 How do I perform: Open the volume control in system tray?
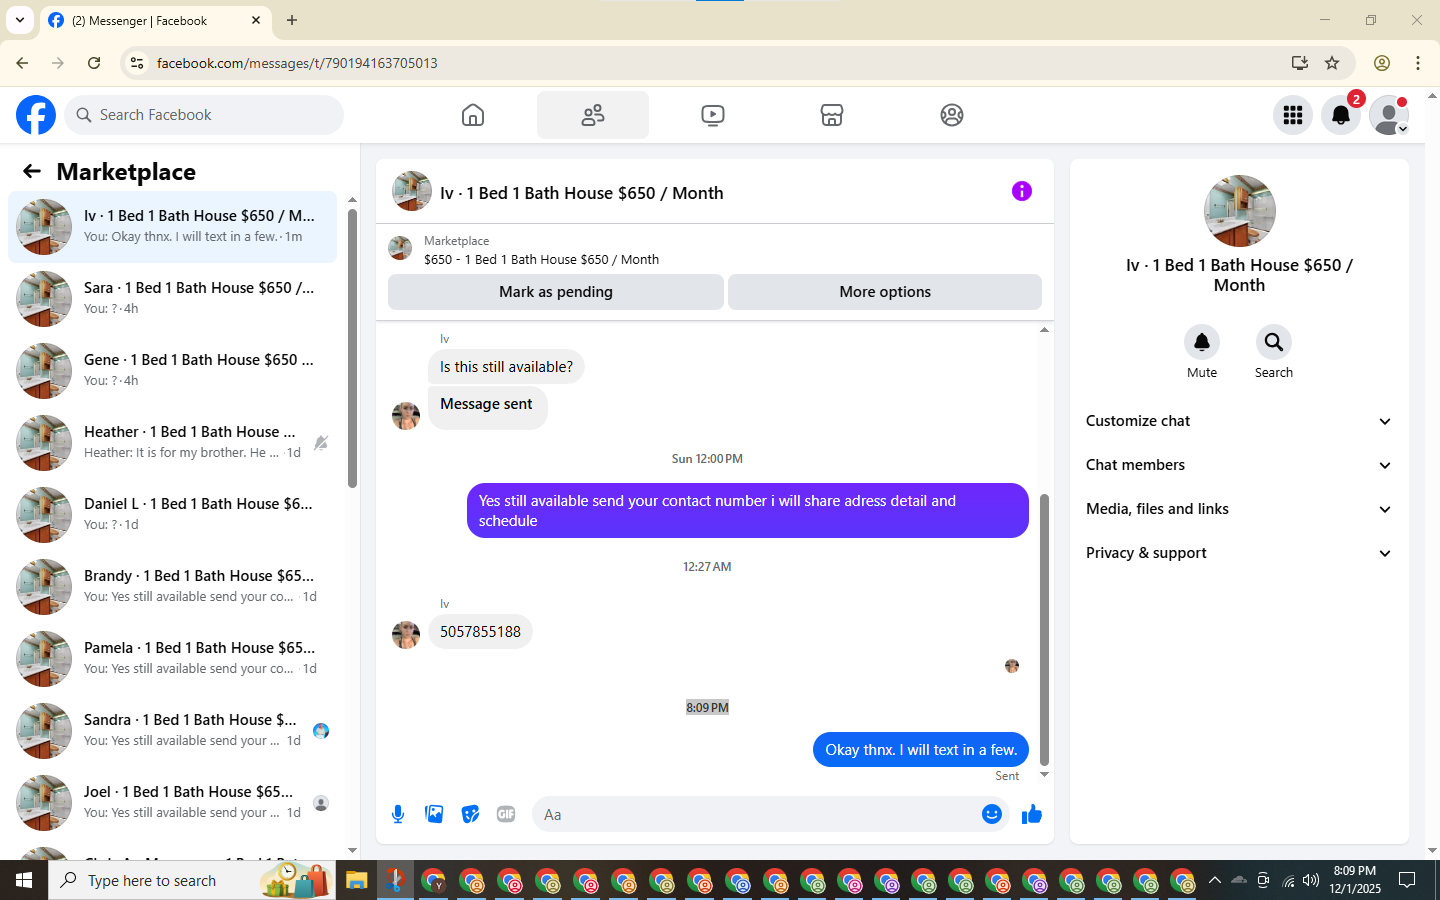coord(1311,880)
